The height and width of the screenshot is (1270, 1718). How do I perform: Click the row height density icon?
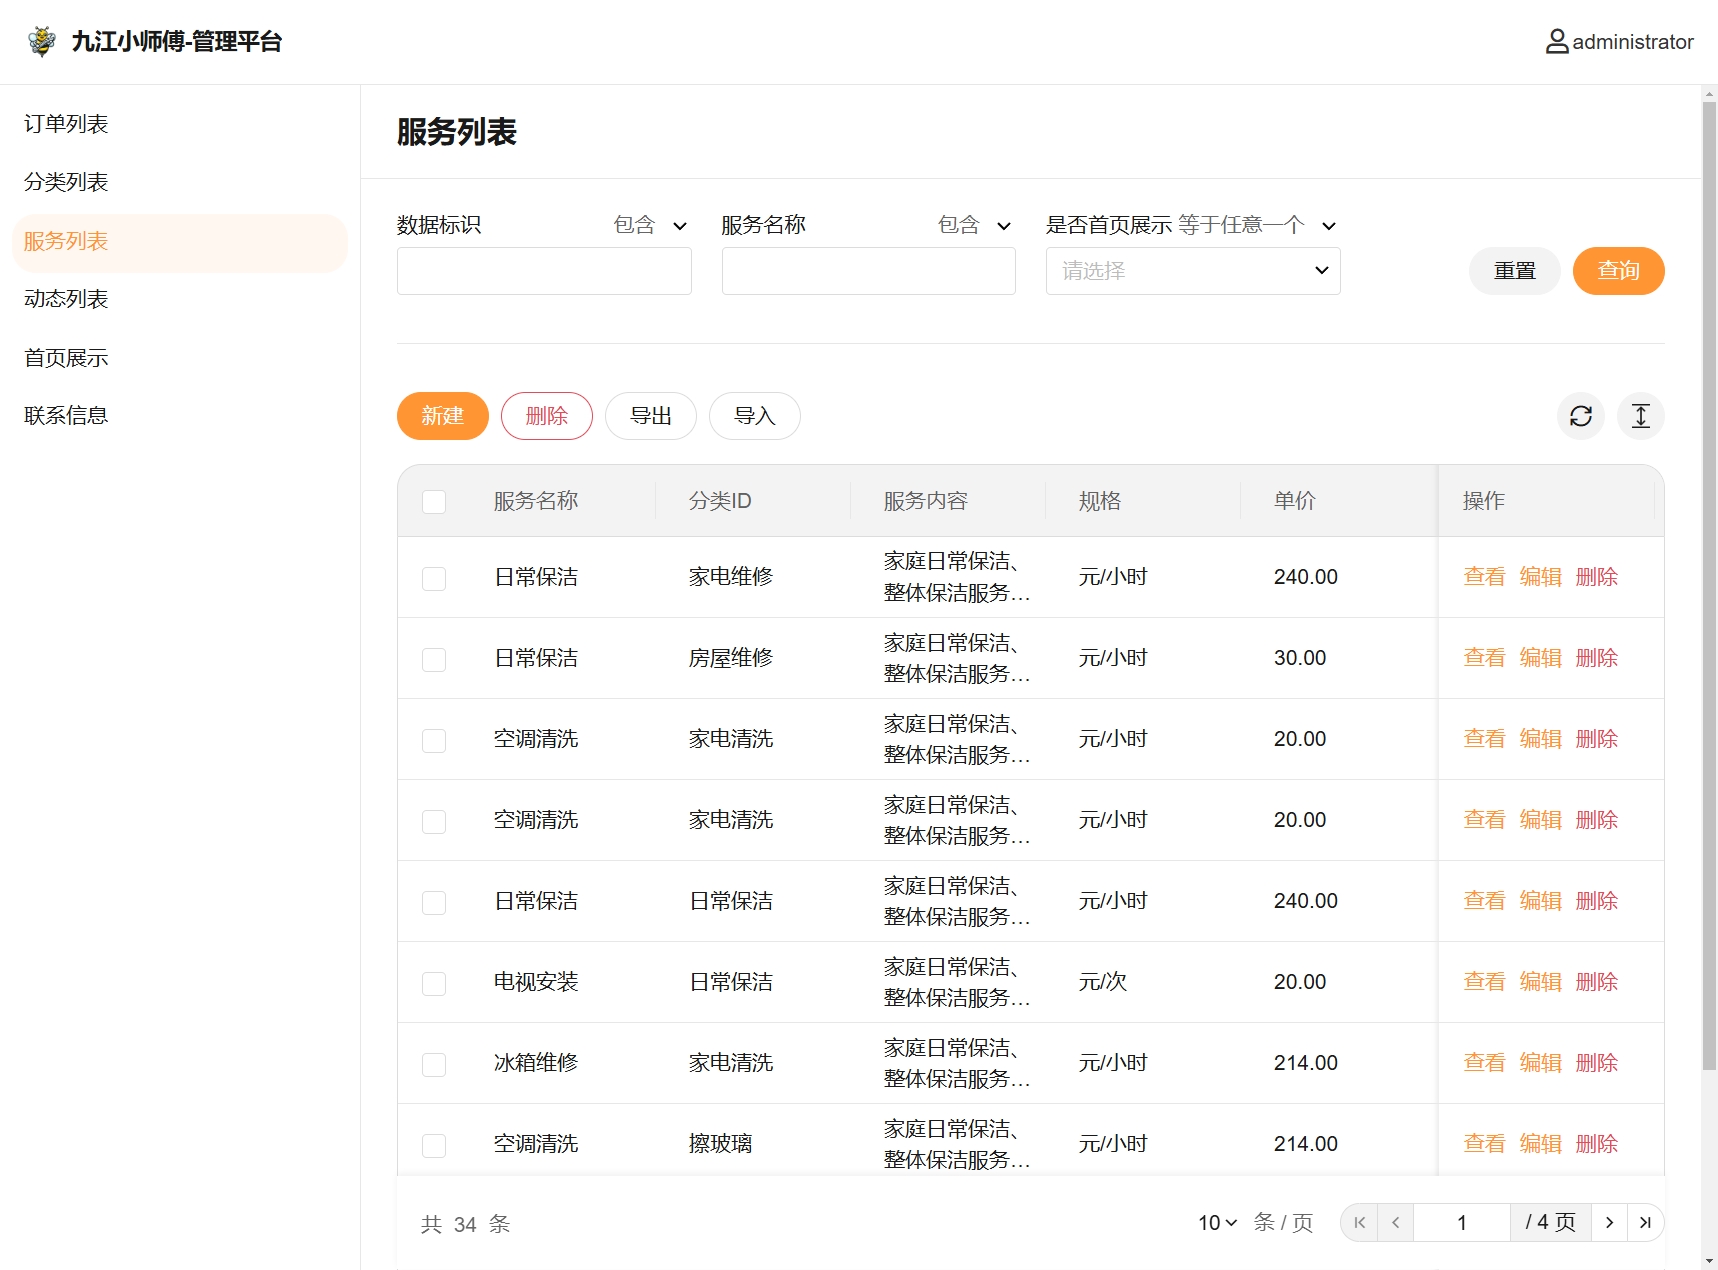coord(1640,416)
